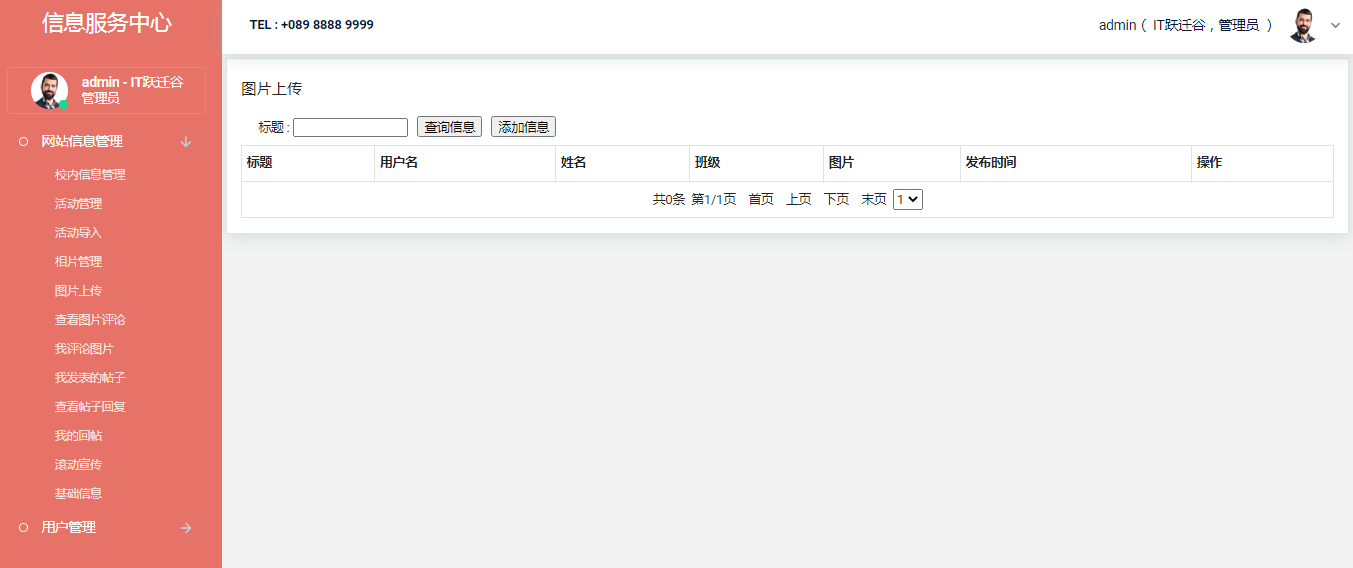Open 基础信息 sidebar item
The height and width of the screenshot is (568, 1353).
[x=78, y=493]
